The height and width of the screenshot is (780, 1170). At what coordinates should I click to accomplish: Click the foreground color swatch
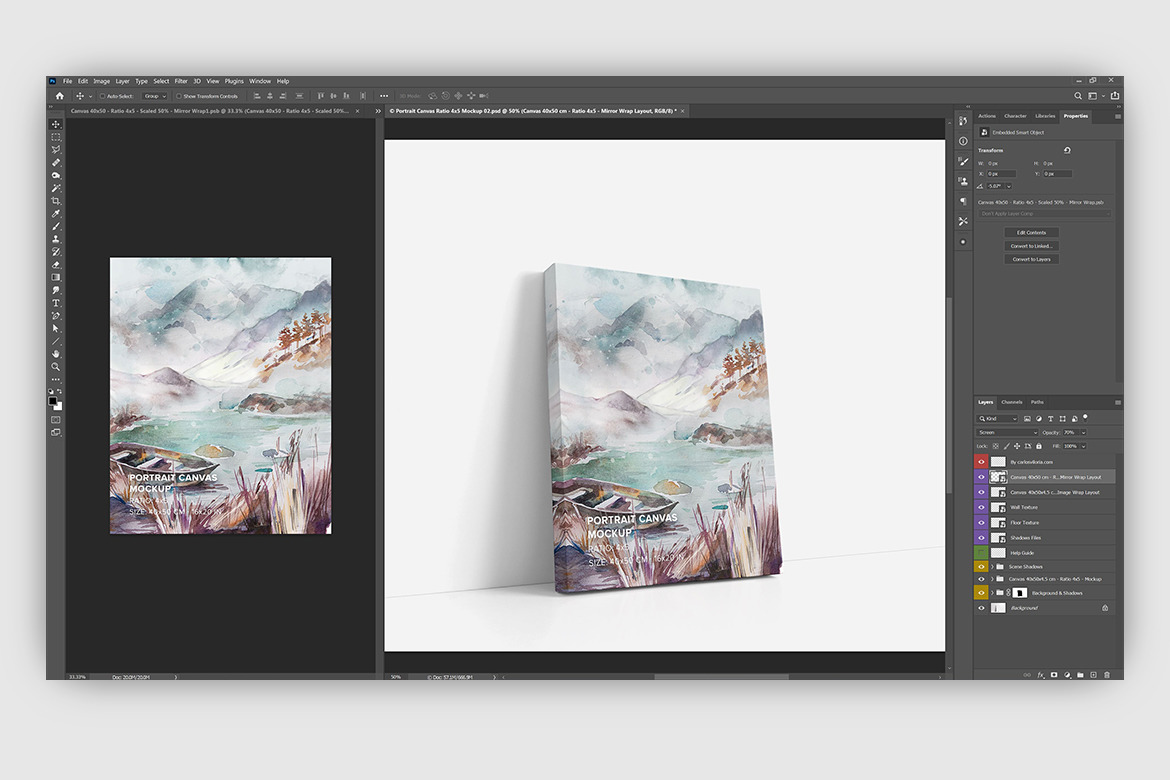(x=54, y=400)
